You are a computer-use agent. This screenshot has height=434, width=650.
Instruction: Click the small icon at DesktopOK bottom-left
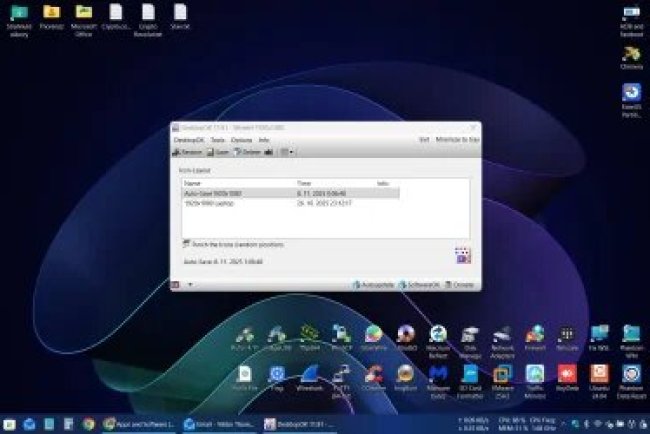tap(175, 285)
